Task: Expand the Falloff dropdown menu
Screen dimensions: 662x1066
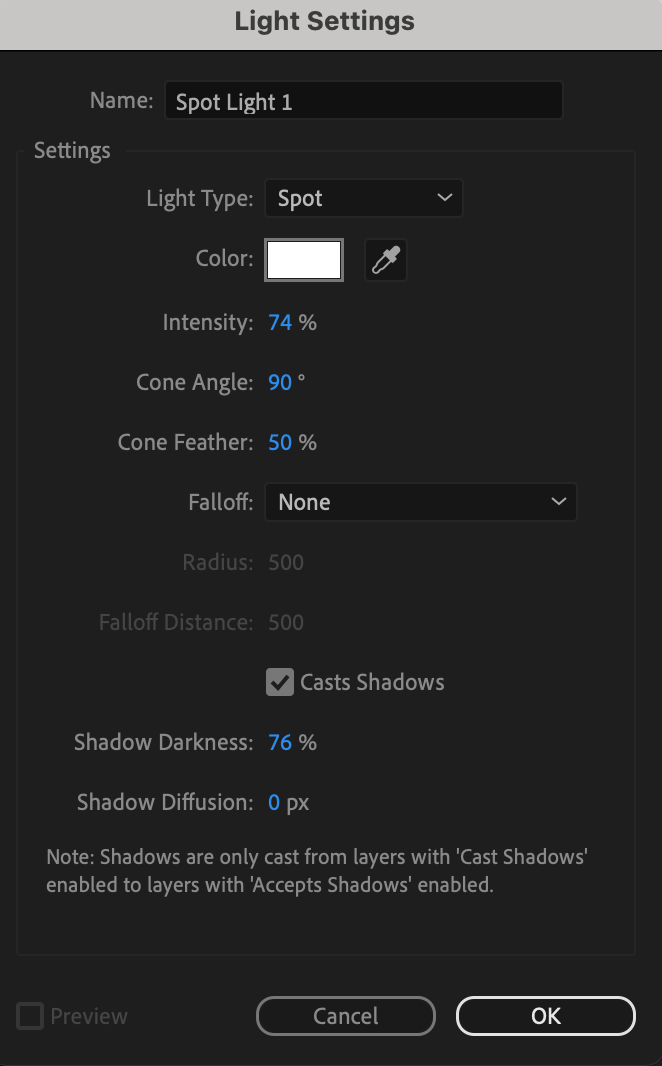Action: (x=420, y=502)
